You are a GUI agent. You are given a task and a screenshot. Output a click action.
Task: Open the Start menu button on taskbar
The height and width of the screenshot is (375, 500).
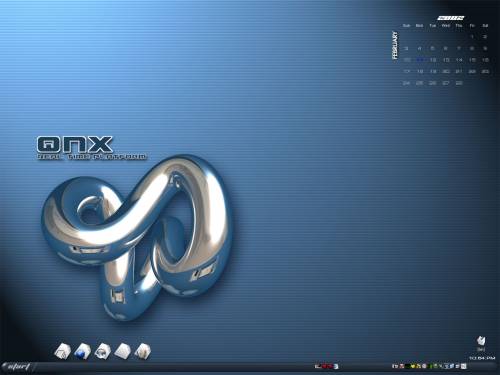coord(18,367)
